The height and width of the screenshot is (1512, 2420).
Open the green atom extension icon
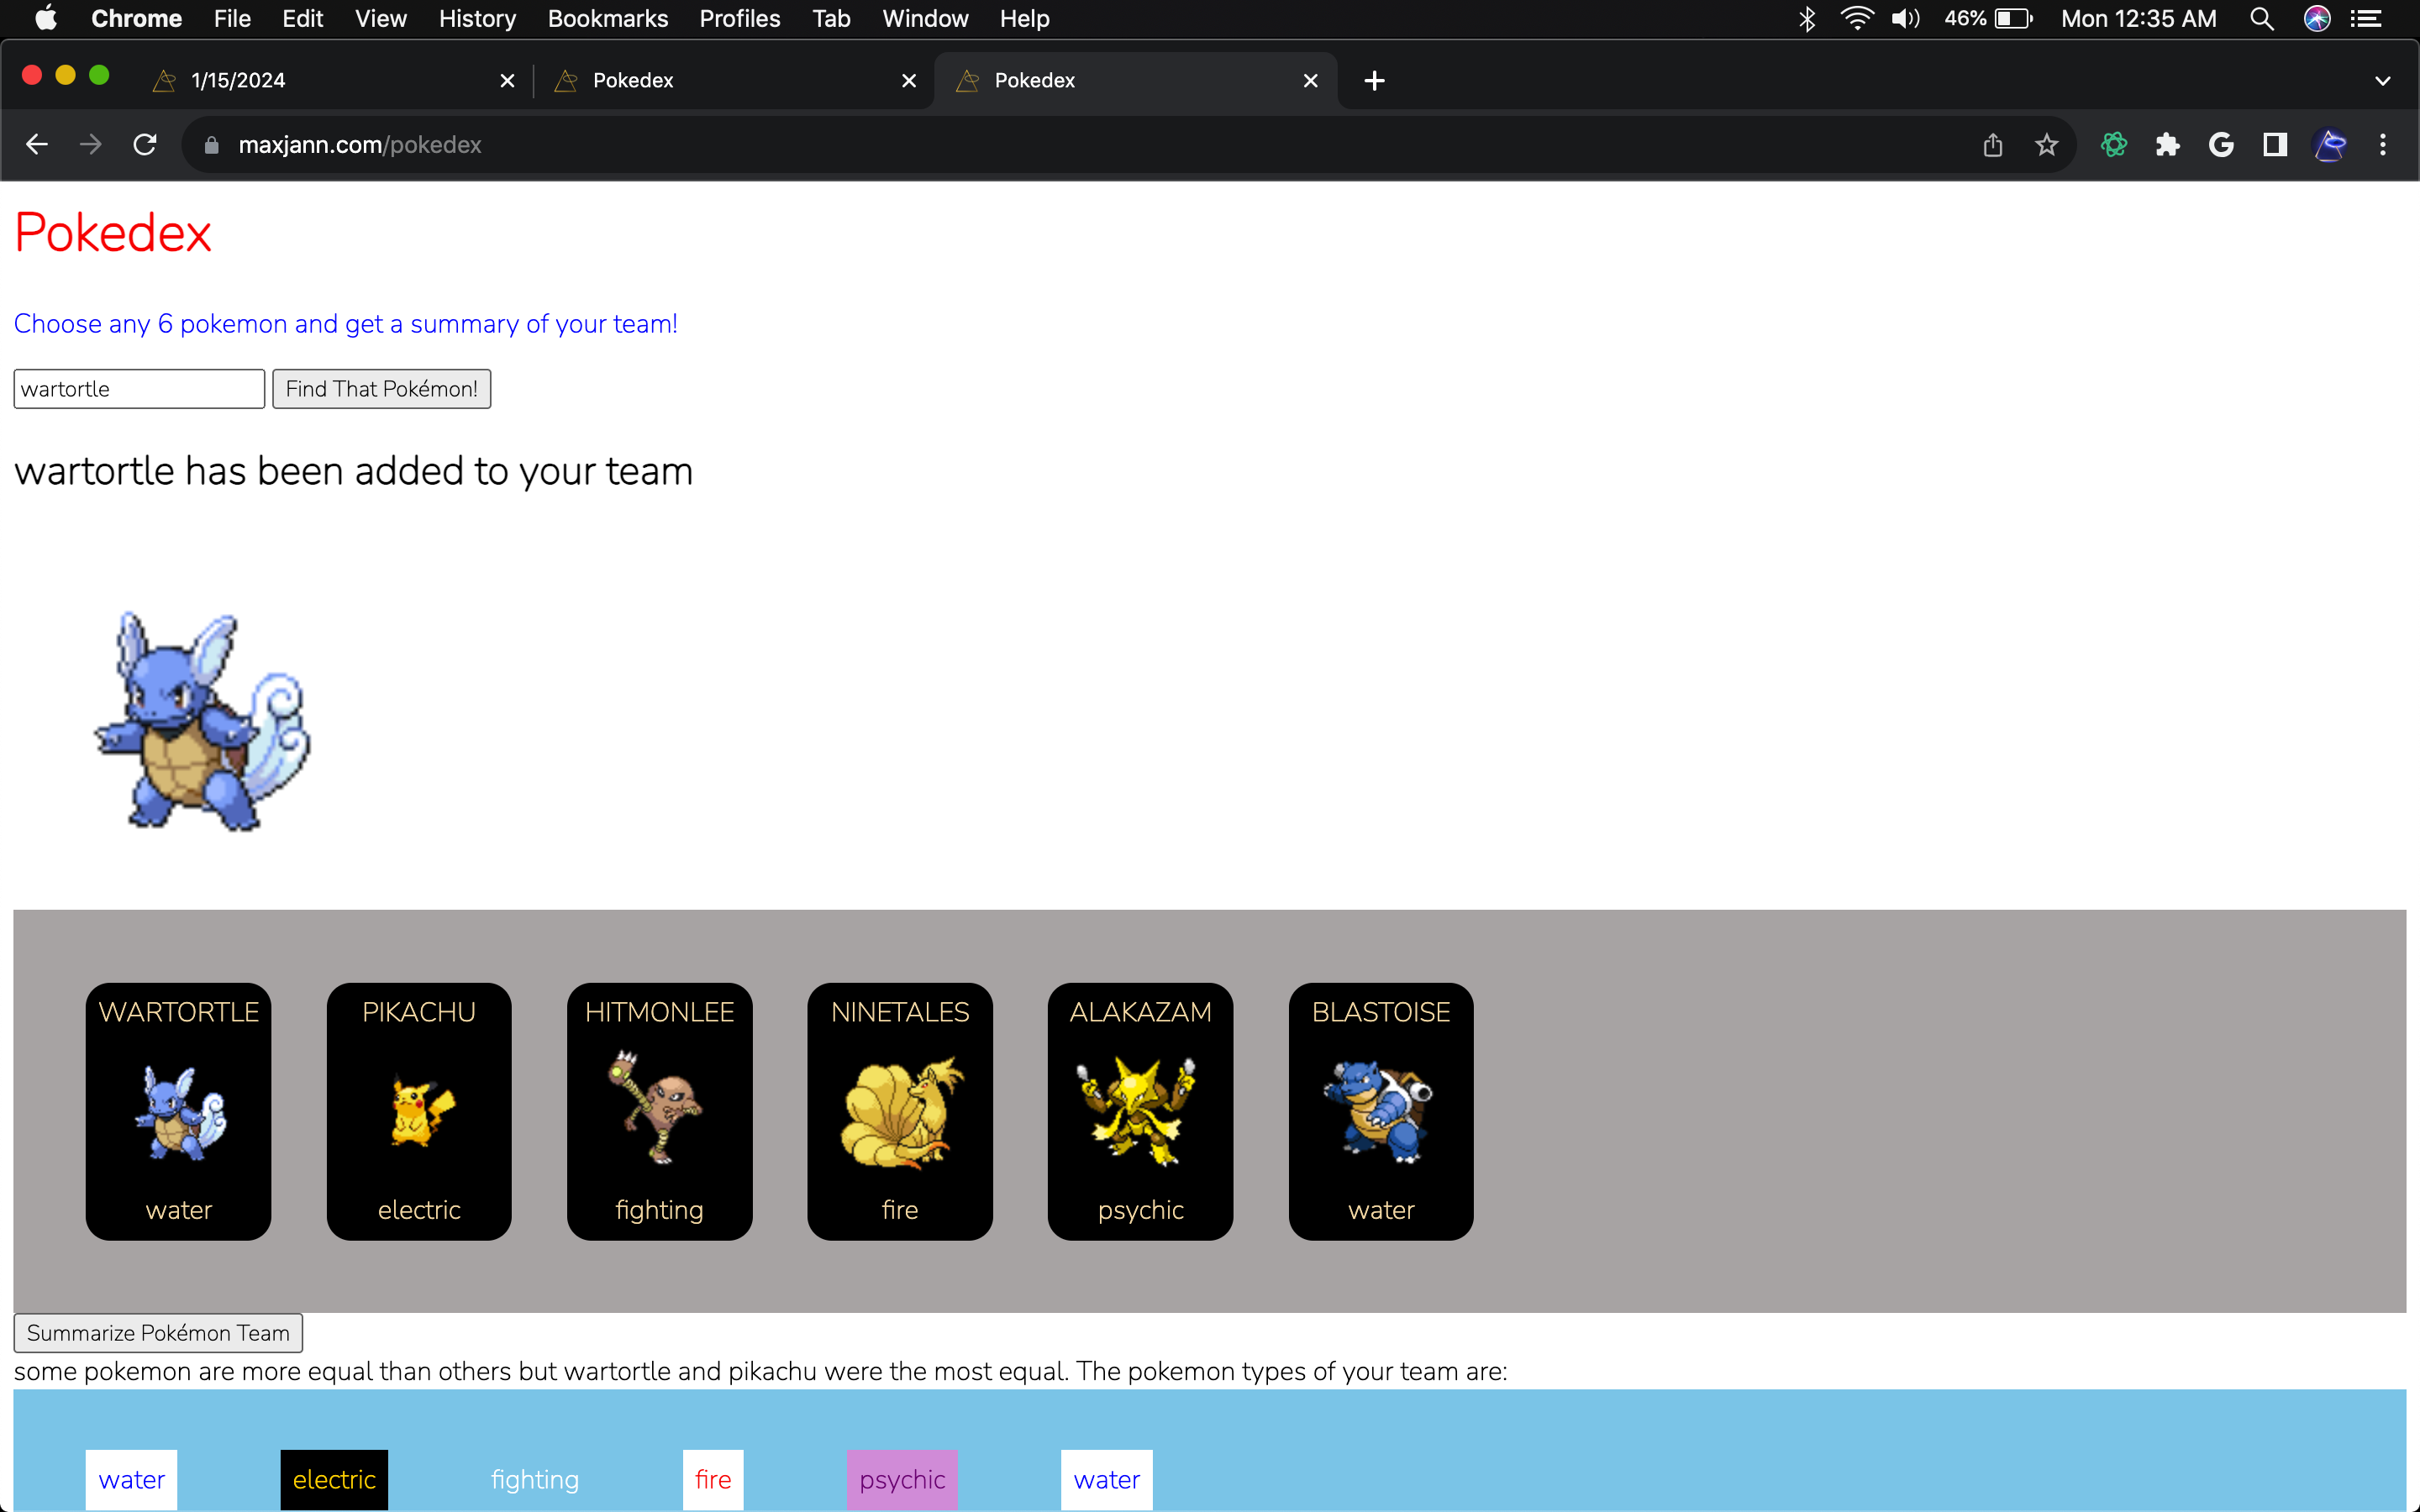[2114, 145]
